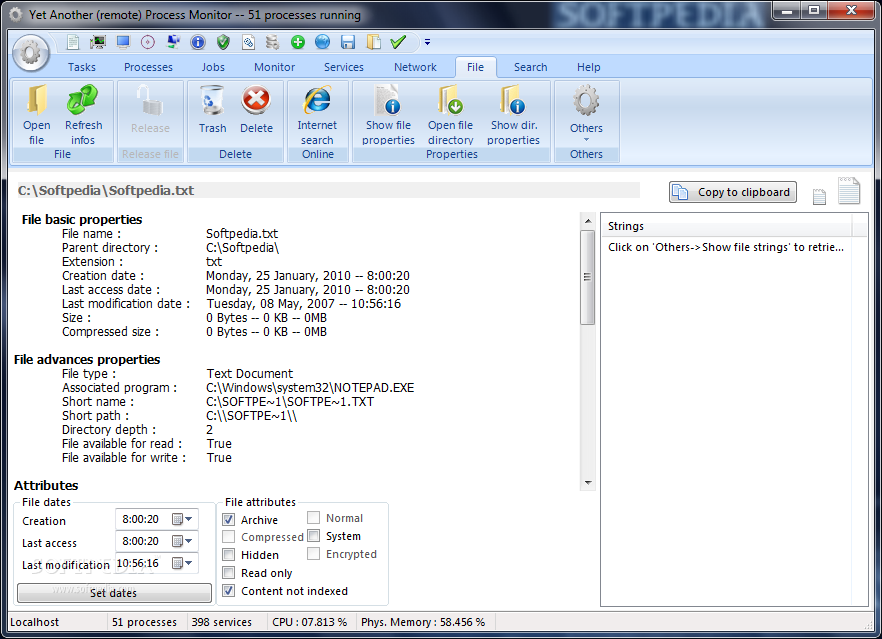Click the '398 services' status bar entry
Screen dimensions: 882x639
pyautogui.click(x=222, y=622)
